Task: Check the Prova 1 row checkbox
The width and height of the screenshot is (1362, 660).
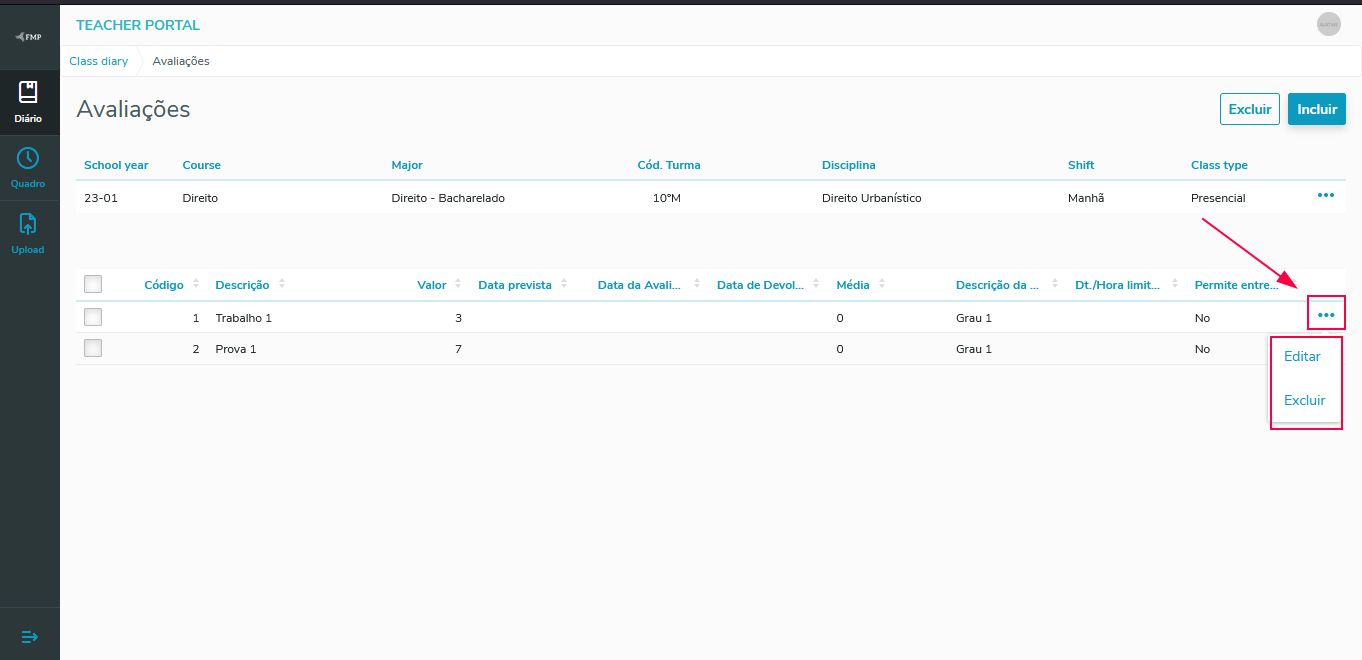Action: [x=93, y=348]
